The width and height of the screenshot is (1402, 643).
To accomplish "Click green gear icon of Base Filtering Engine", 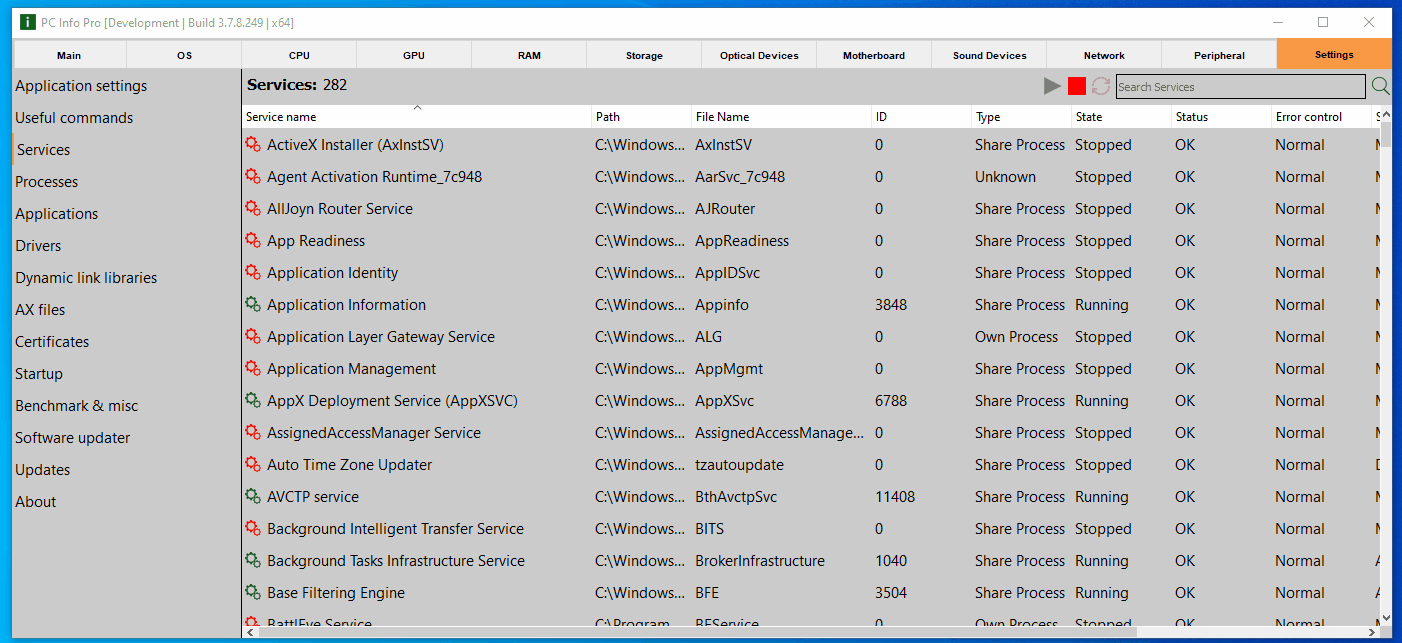I will click(253, 593).
